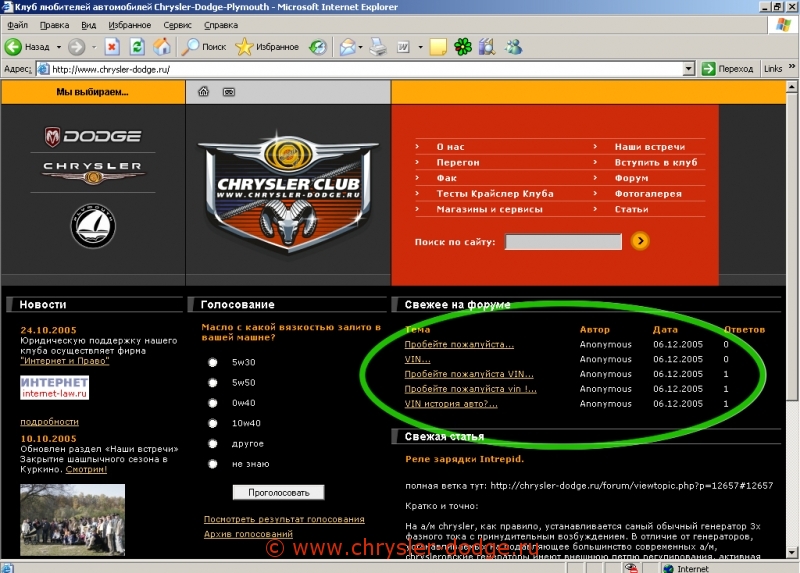Click the vertical scrollbar down arrow
Viewport: 800px width, 573px height.
click(x=792, y=553)
